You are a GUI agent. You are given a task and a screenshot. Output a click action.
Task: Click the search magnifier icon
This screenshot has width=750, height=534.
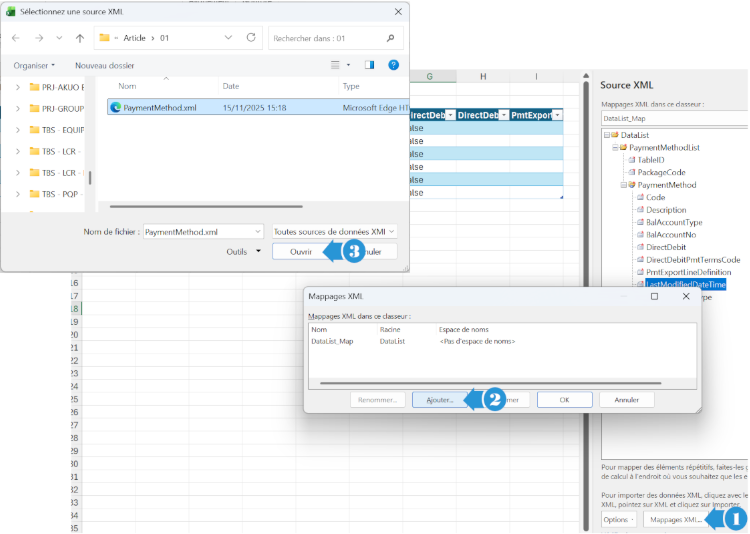click(x=392, y=38)
